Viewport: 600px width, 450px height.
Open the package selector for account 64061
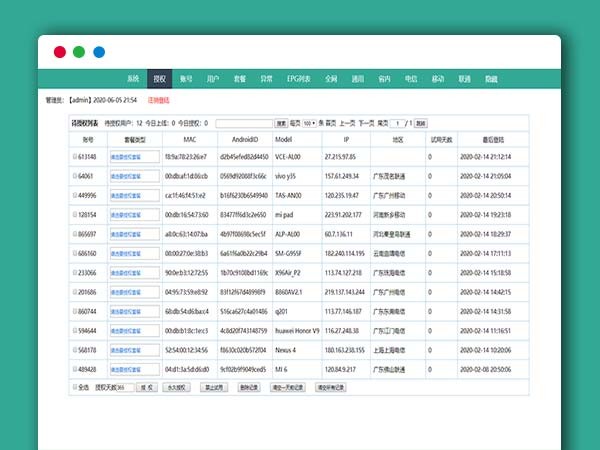point(134,176)
